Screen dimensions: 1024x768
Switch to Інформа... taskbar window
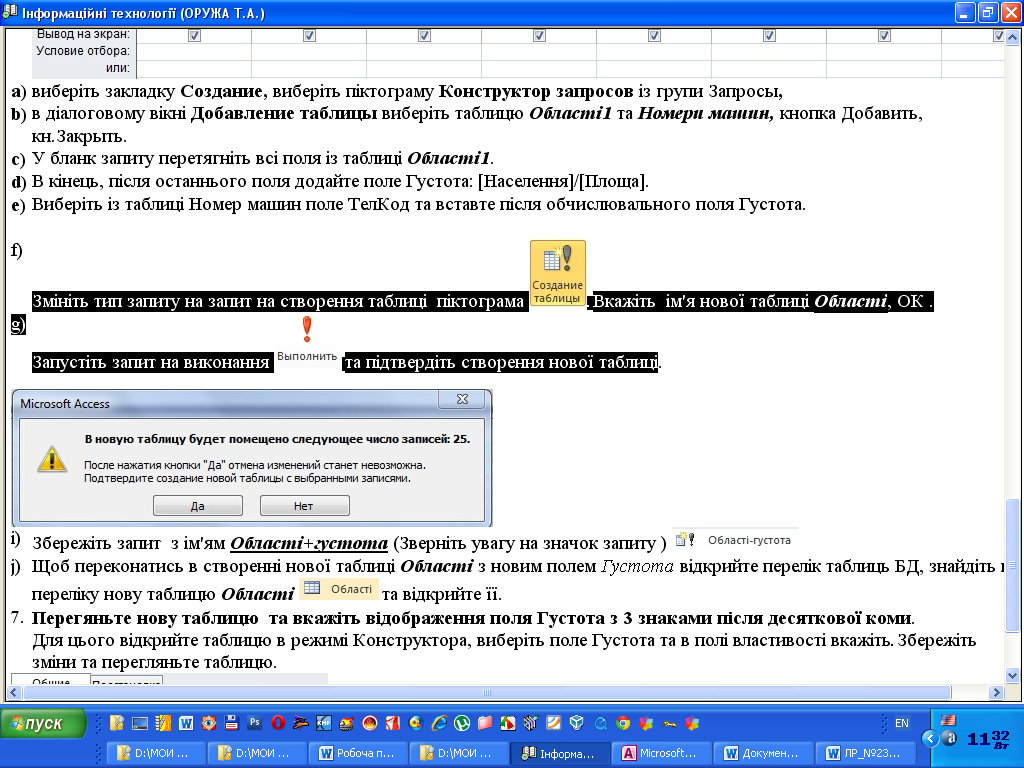tap(559, 753)
